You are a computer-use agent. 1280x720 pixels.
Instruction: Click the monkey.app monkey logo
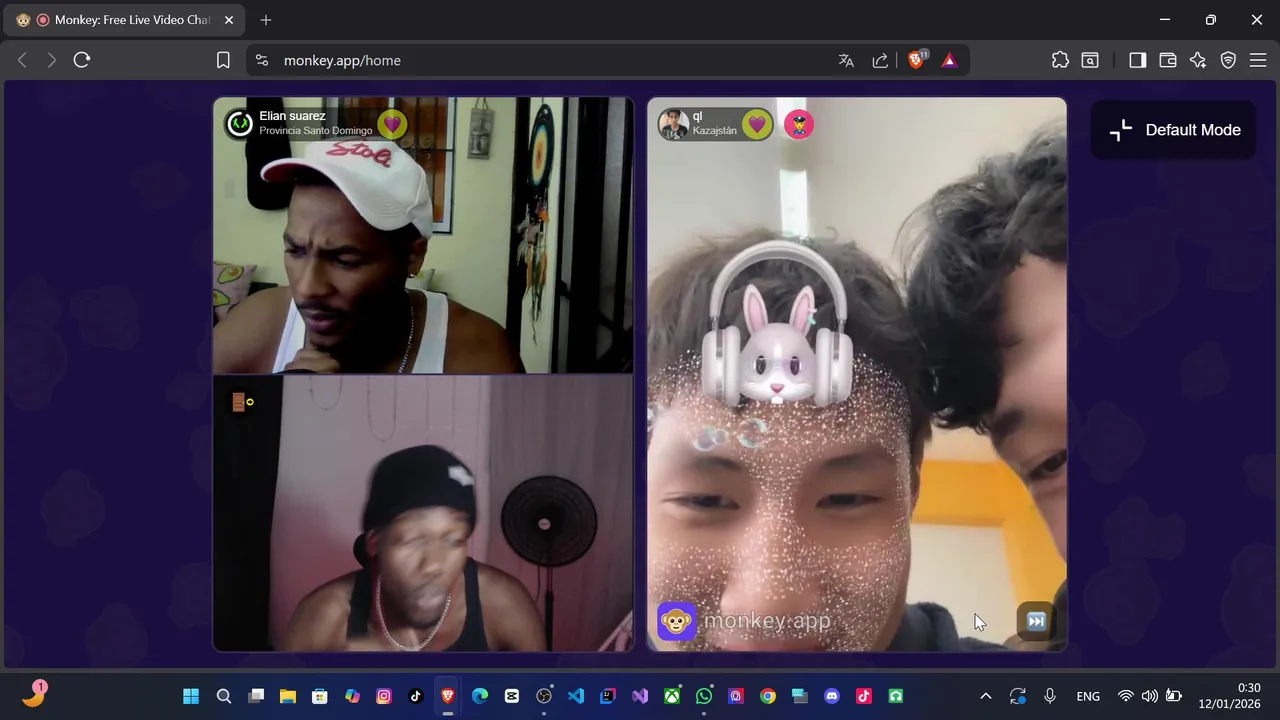click(677, 621)
